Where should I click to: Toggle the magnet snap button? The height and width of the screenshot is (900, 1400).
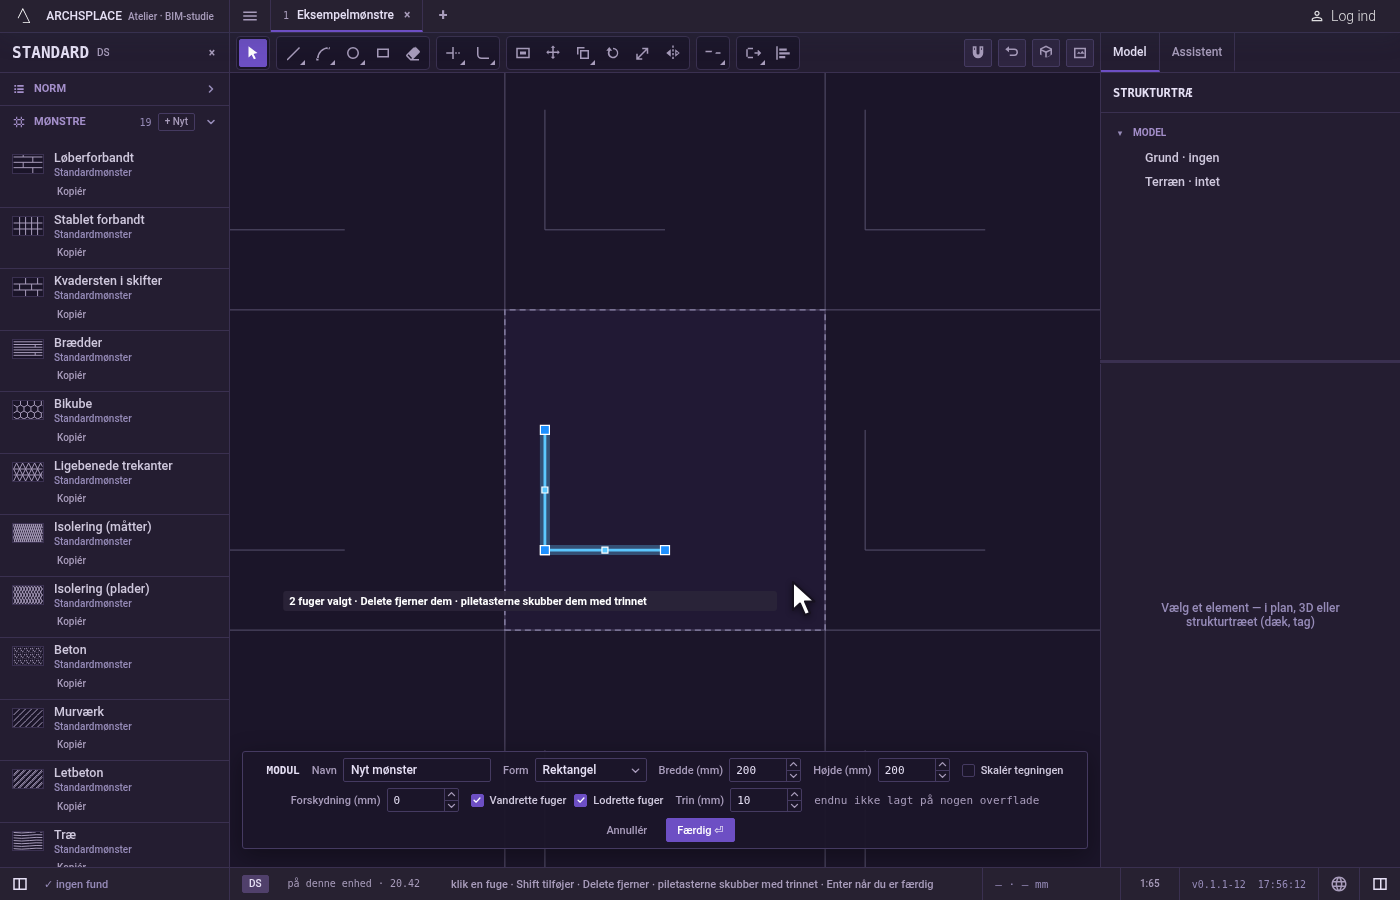click(978, 52)
